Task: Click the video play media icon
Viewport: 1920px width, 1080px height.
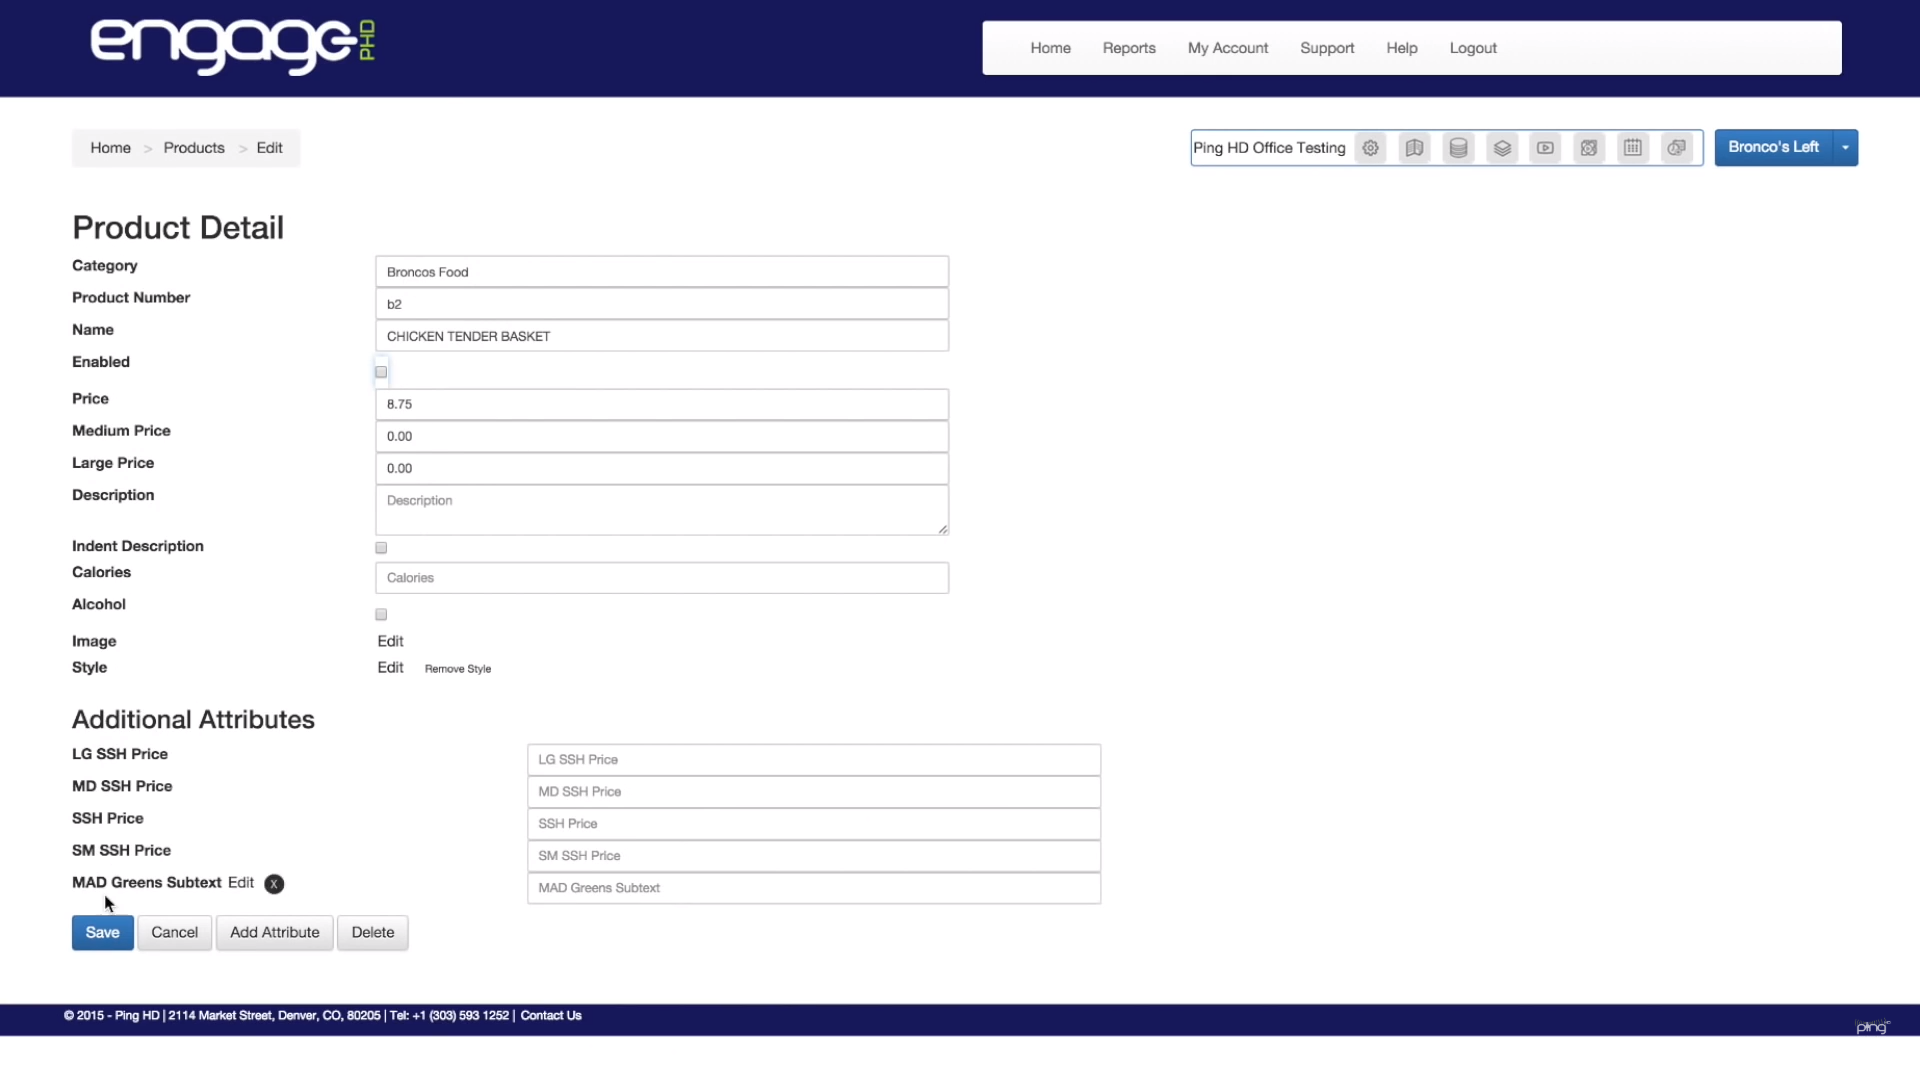Action: click(1545, 148)
